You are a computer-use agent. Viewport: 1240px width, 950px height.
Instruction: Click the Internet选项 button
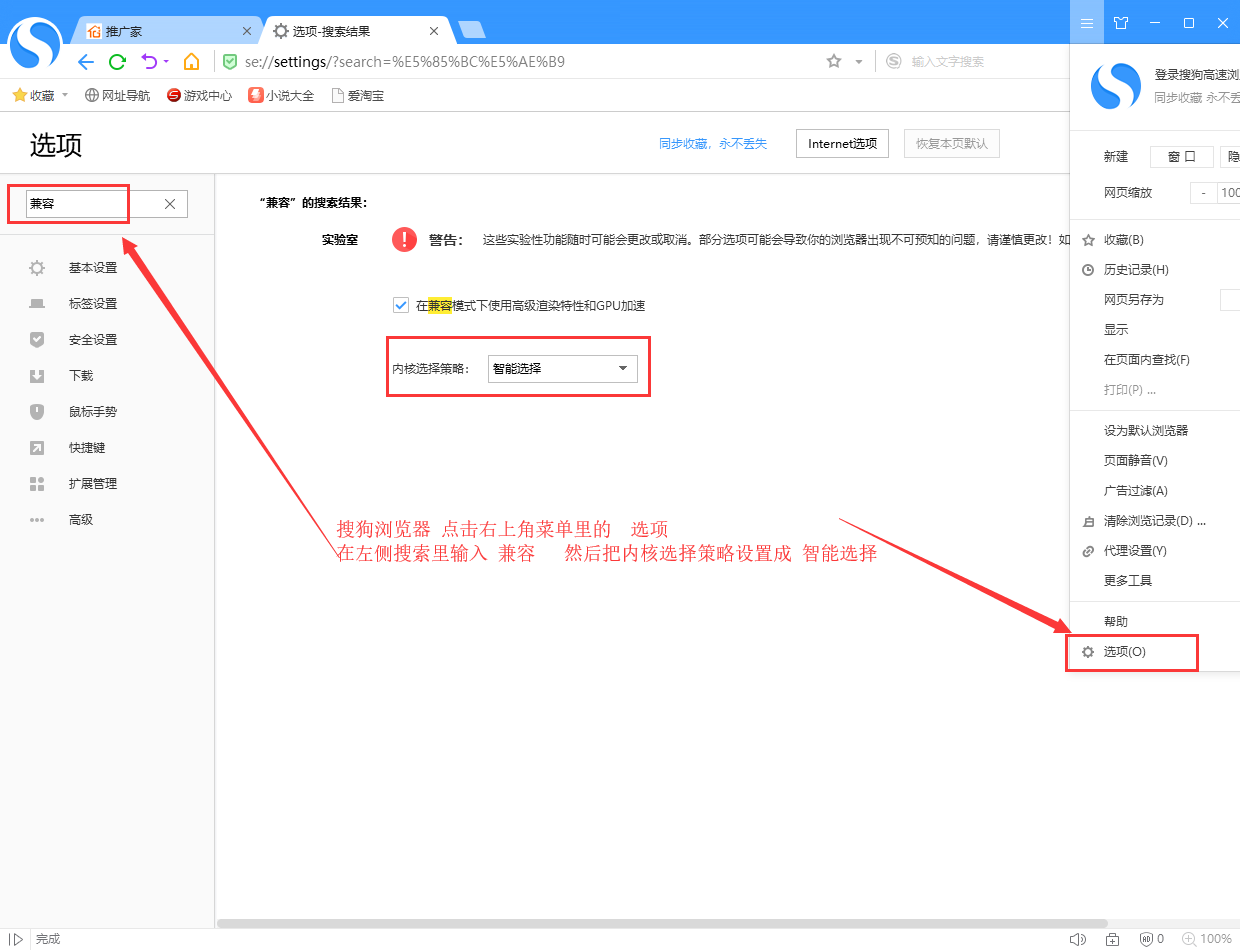[x=842, y=144]
